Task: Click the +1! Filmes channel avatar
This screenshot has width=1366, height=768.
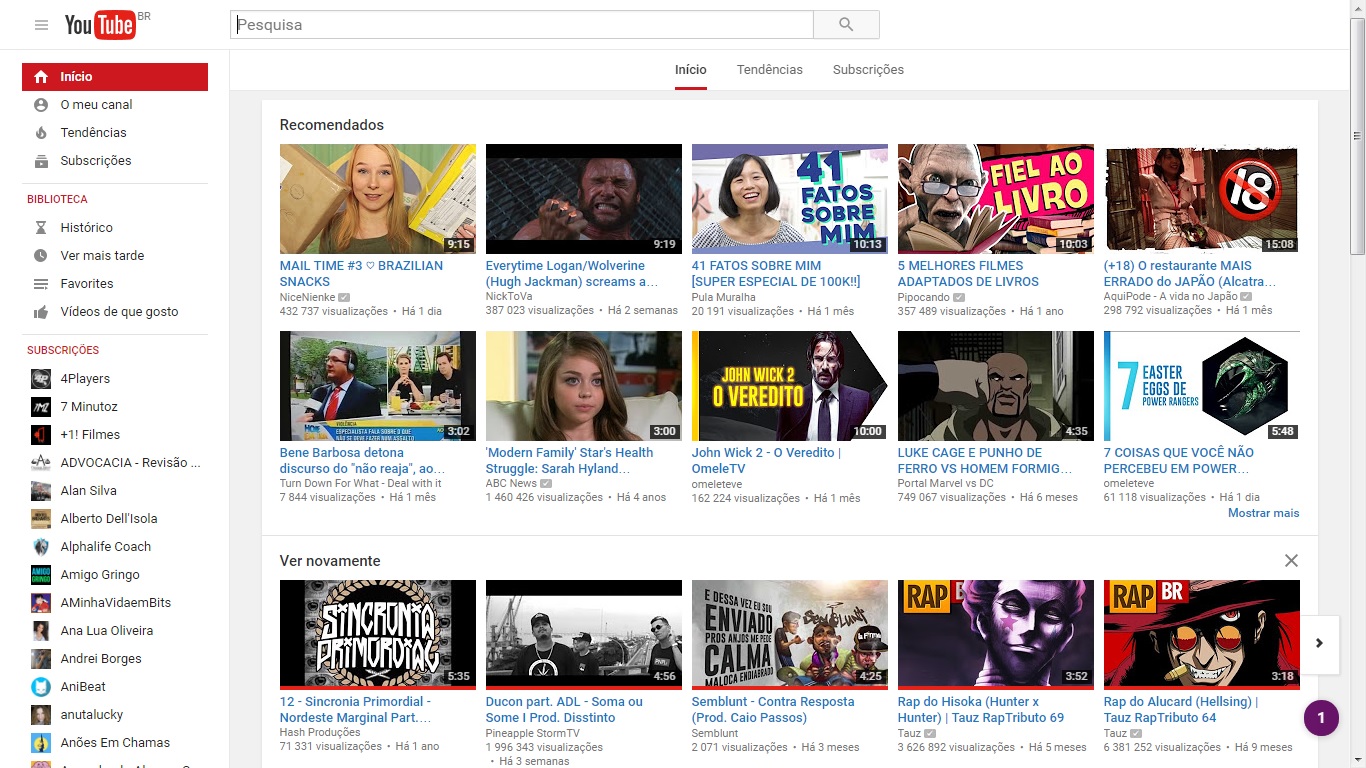Action: 41,435
